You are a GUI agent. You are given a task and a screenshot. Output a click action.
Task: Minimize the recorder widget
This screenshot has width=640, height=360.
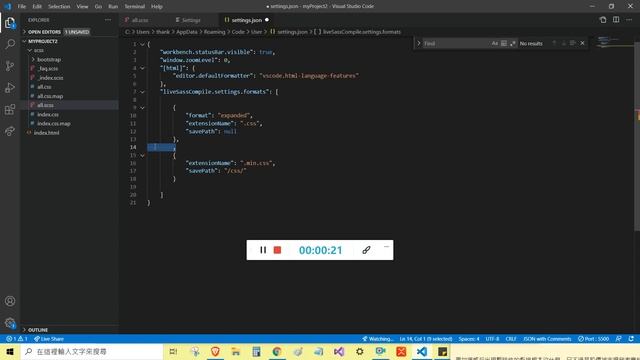(x=386, y=247)
